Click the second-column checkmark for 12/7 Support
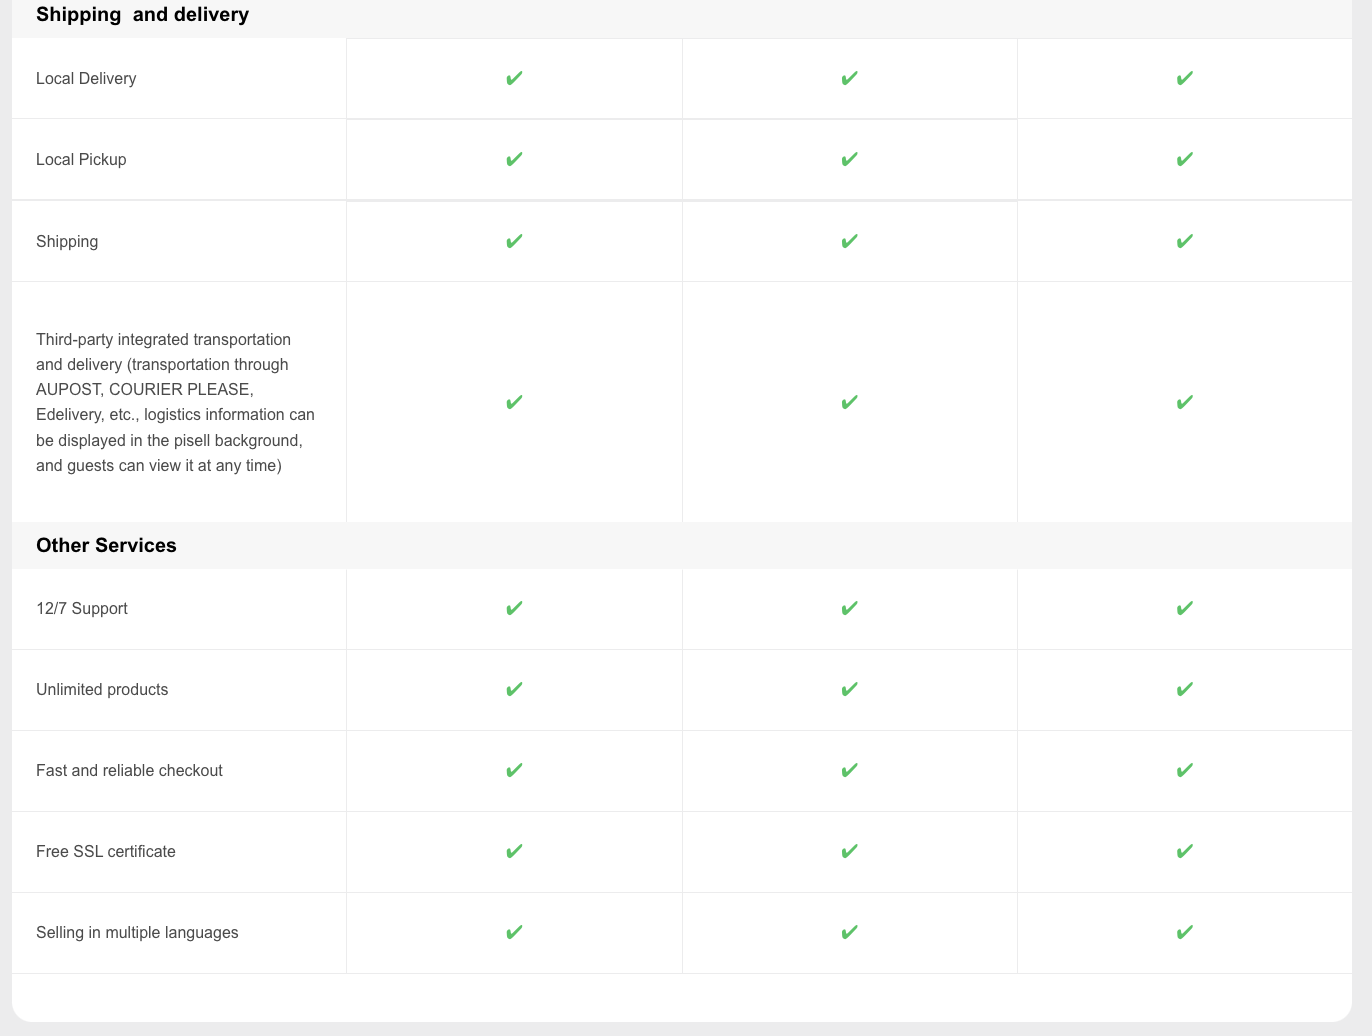Screen dimensions: 1372x1036 pyautogui.click(x=849, y=608)
